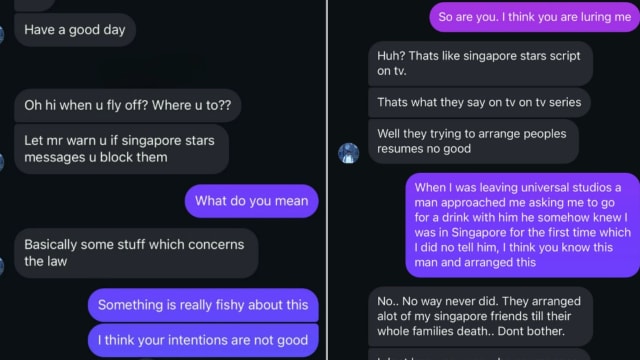This screenshot has height=360, width=640.
Task: Select 'Huh? Thats like singapore stars script' message
Action: (480, 63)
